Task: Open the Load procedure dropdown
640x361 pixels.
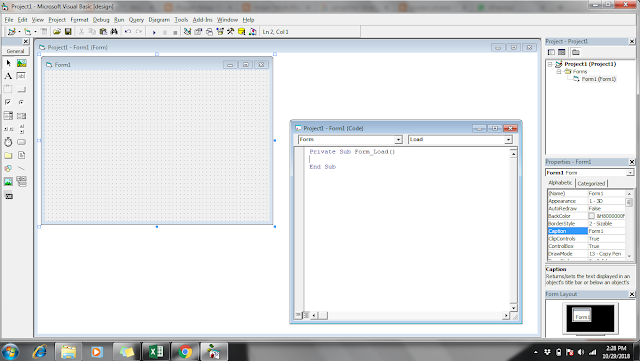Action: pyautogui.click(x=508, y=140)
